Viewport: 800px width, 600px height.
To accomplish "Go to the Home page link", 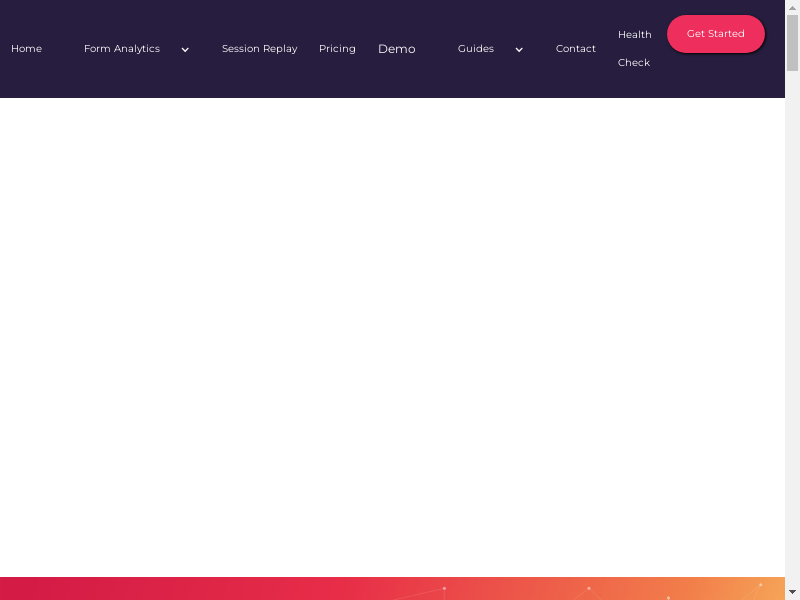I will (26, 49).
